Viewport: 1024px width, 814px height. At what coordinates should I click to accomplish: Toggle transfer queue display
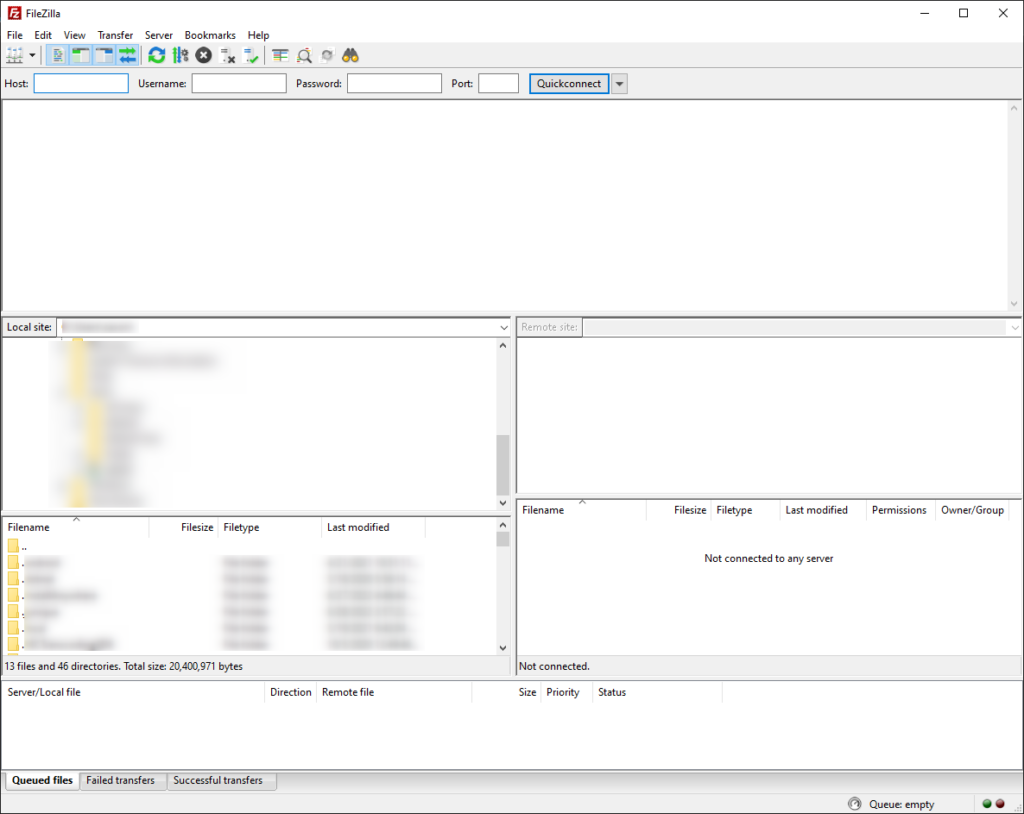point(128,56)
